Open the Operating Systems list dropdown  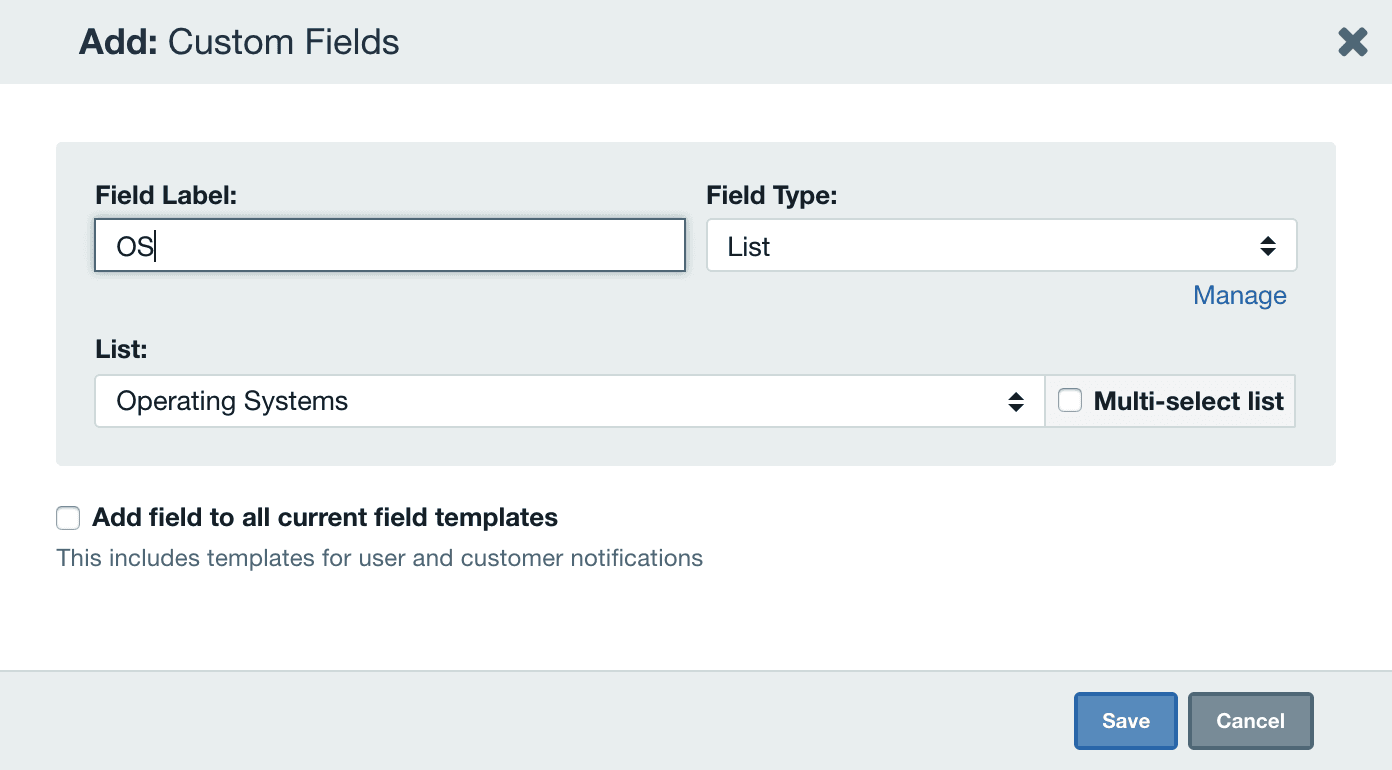pos(570,401)
